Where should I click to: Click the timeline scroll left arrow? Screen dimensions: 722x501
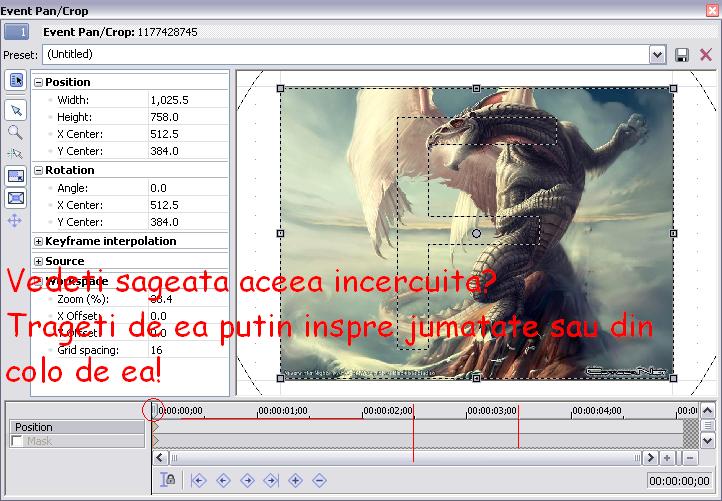pos(160,458)
